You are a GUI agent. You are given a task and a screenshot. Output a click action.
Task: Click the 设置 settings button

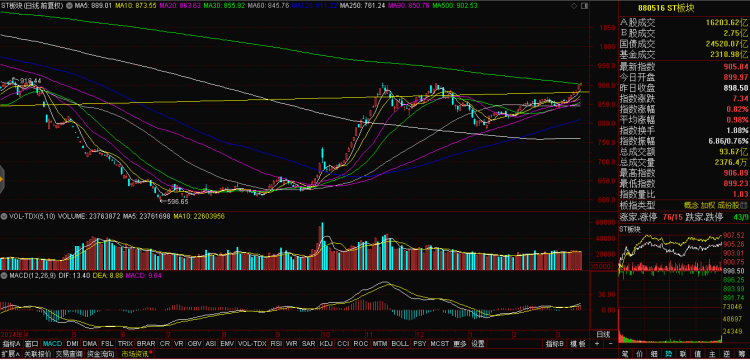[478, 344]
